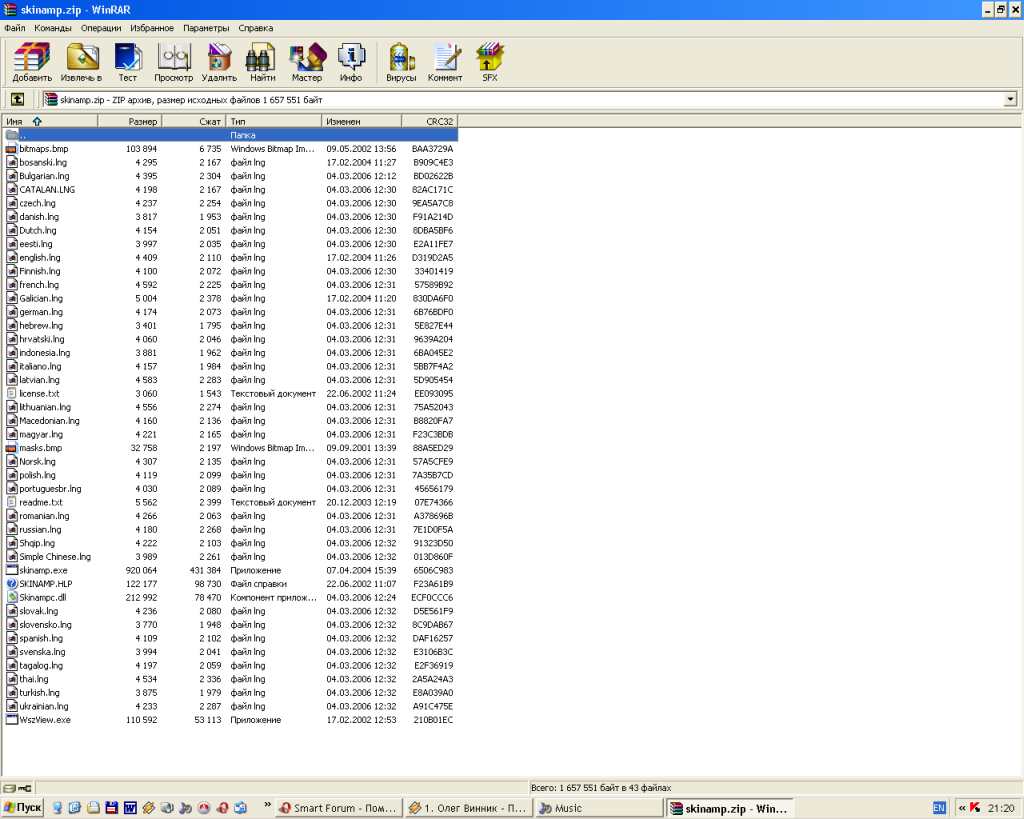
Task: Sort by the CRC32 column header
Action: click(430, 121)
